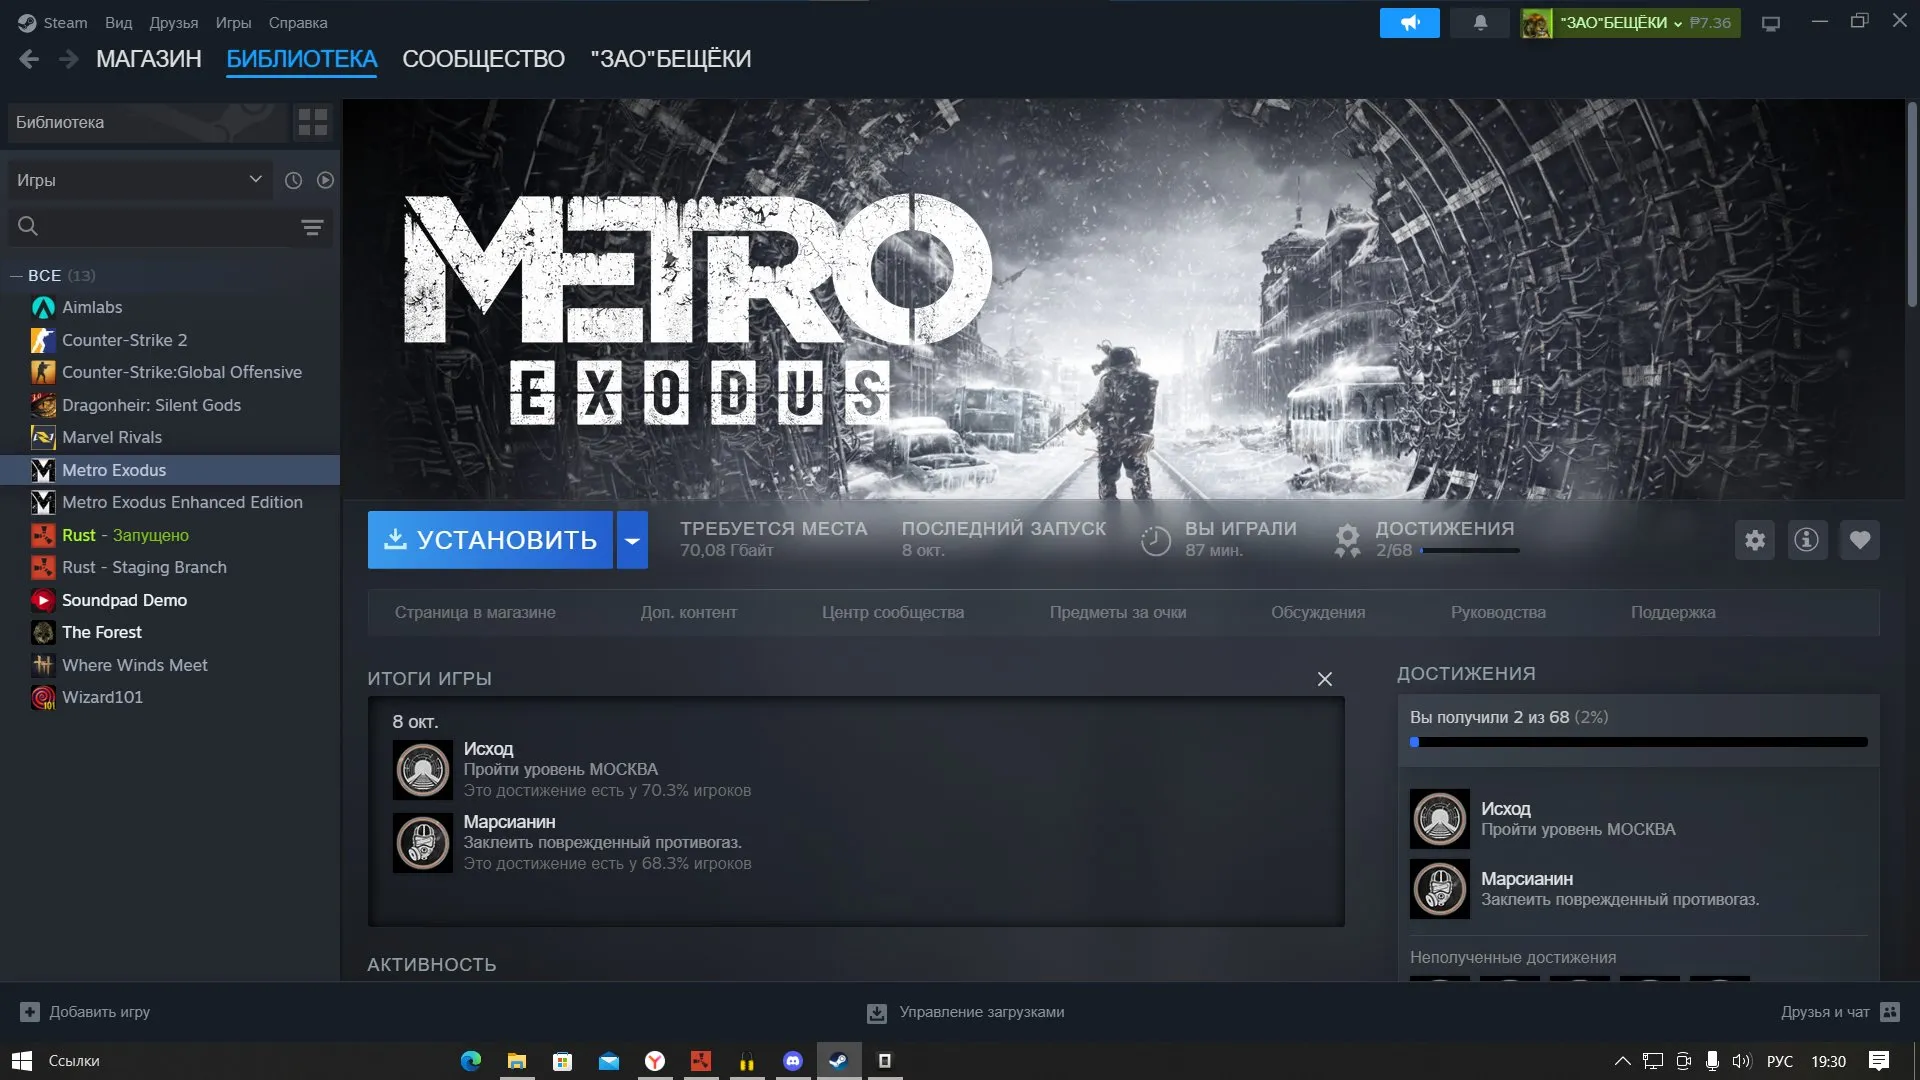The image size is (1920, 1080).
Task: Collapse the ВСЕ games list
Action: coord(16,275)
